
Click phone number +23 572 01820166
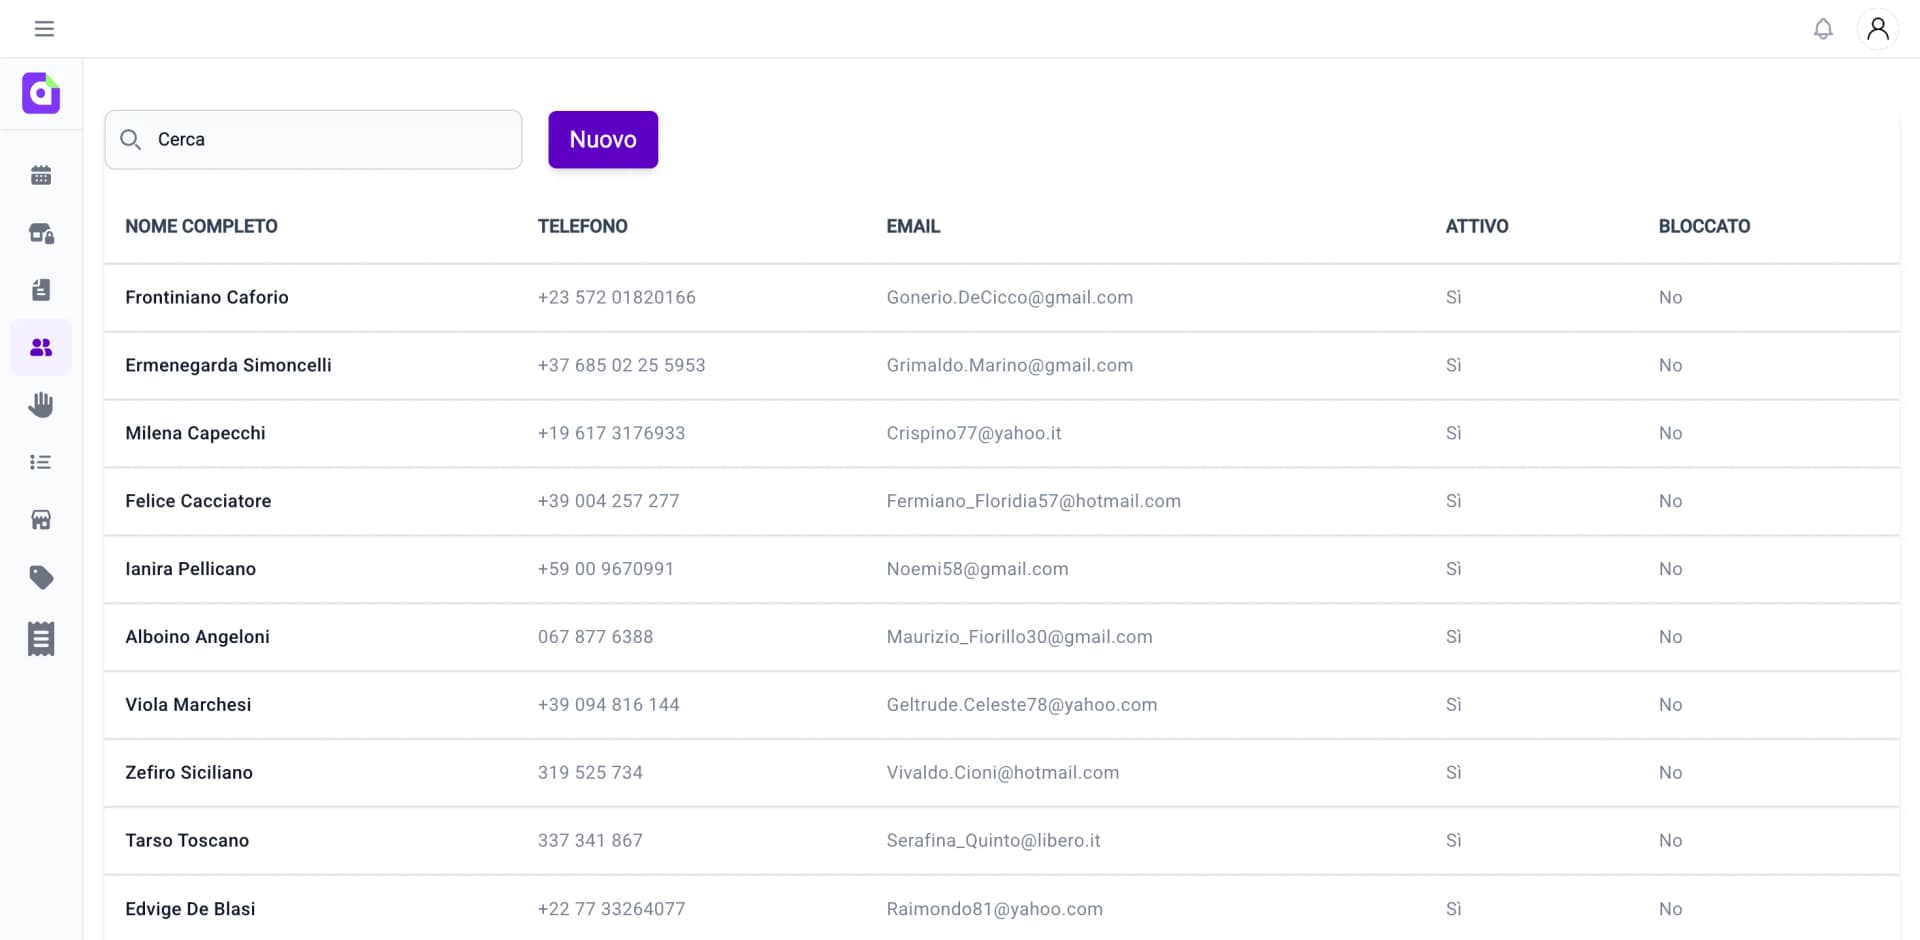[x=616, y=297]
